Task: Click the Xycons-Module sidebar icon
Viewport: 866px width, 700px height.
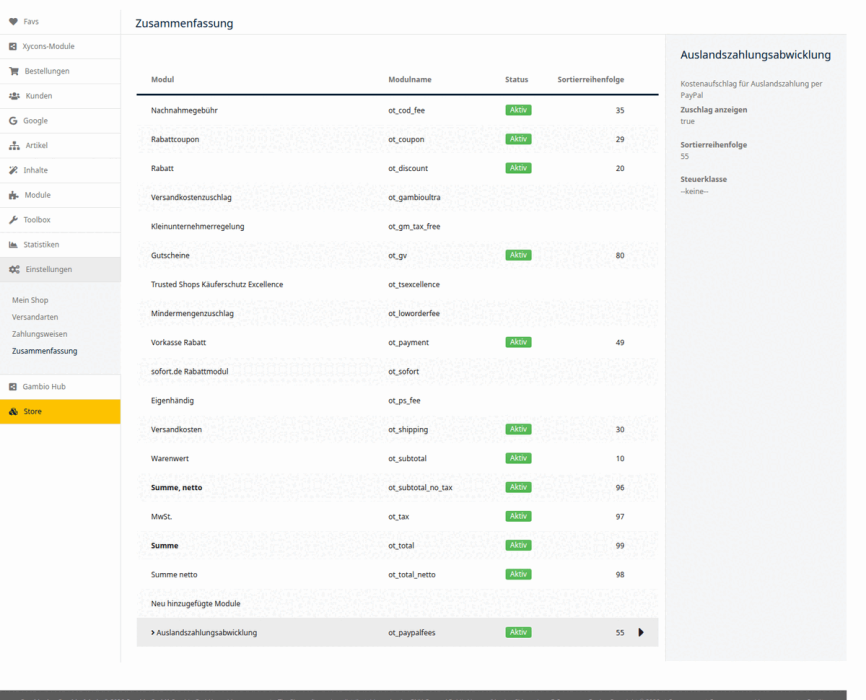Action: (x=13, y=46)
